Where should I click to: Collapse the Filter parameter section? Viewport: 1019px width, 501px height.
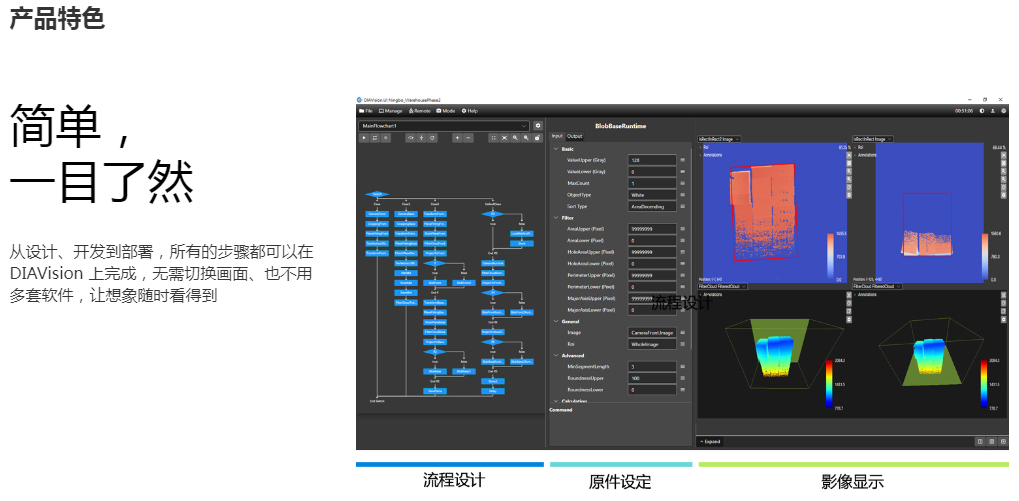pyautogui.click(x=555, y=217)
